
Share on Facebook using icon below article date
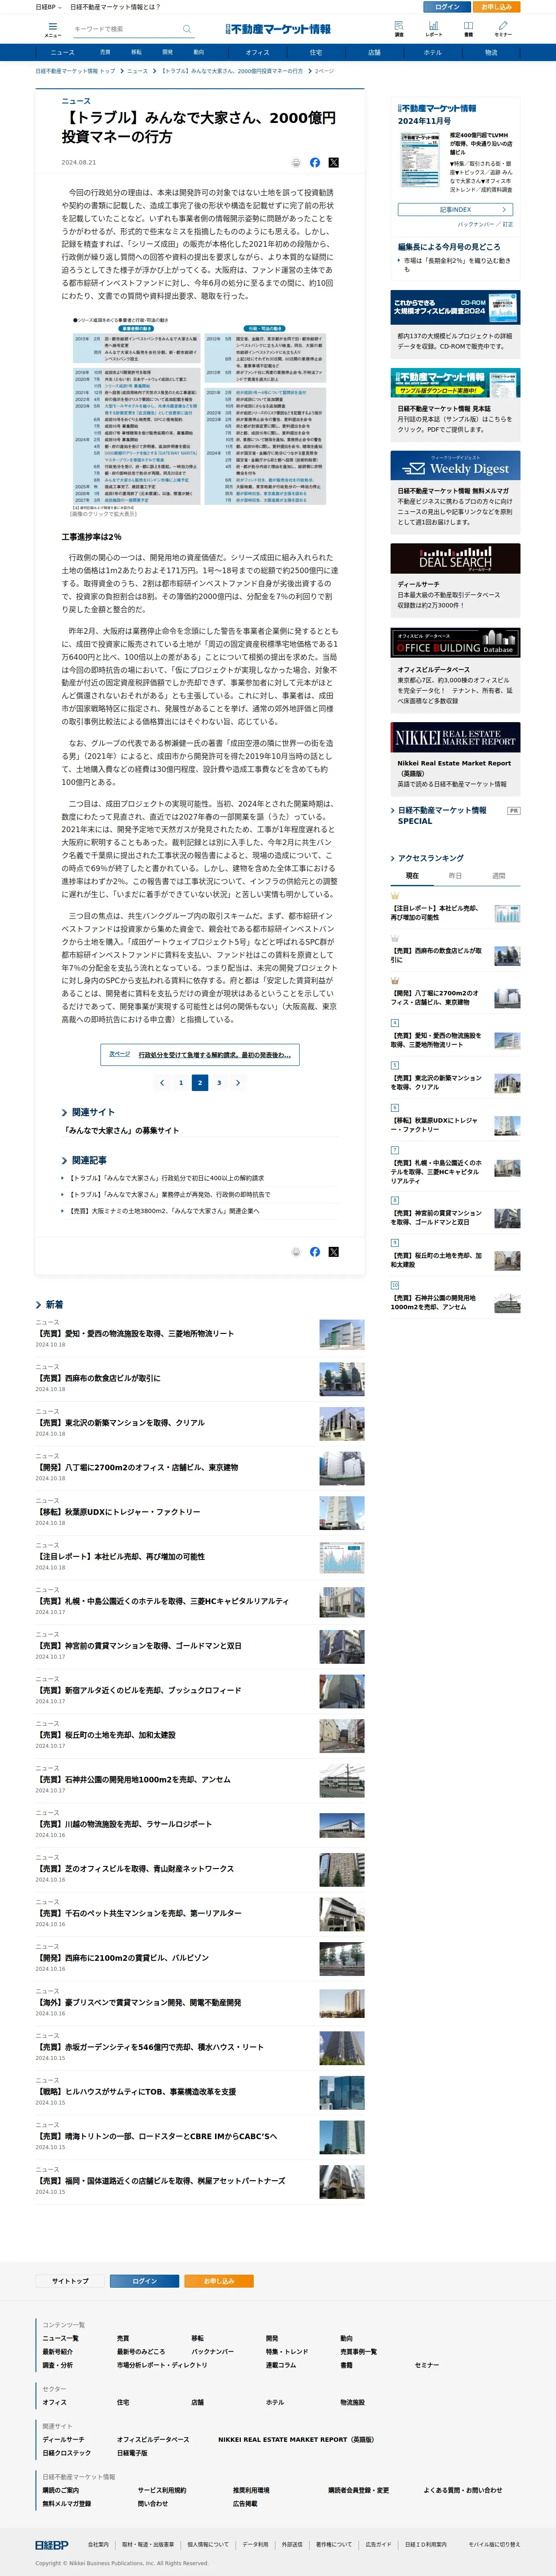click(x=315, y=162)
